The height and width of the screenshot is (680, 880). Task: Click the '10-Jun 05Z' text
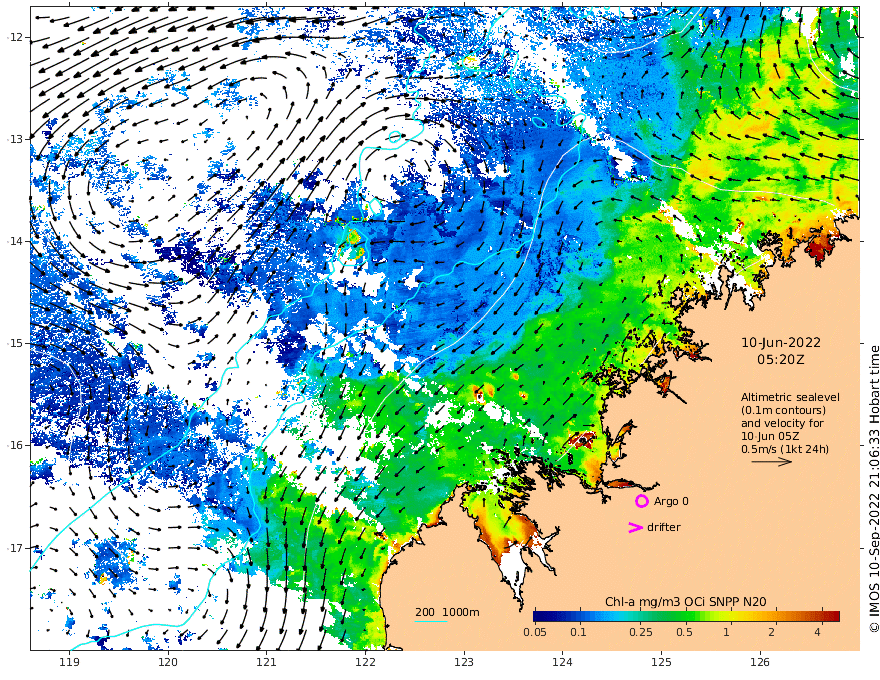pos(770,436)
